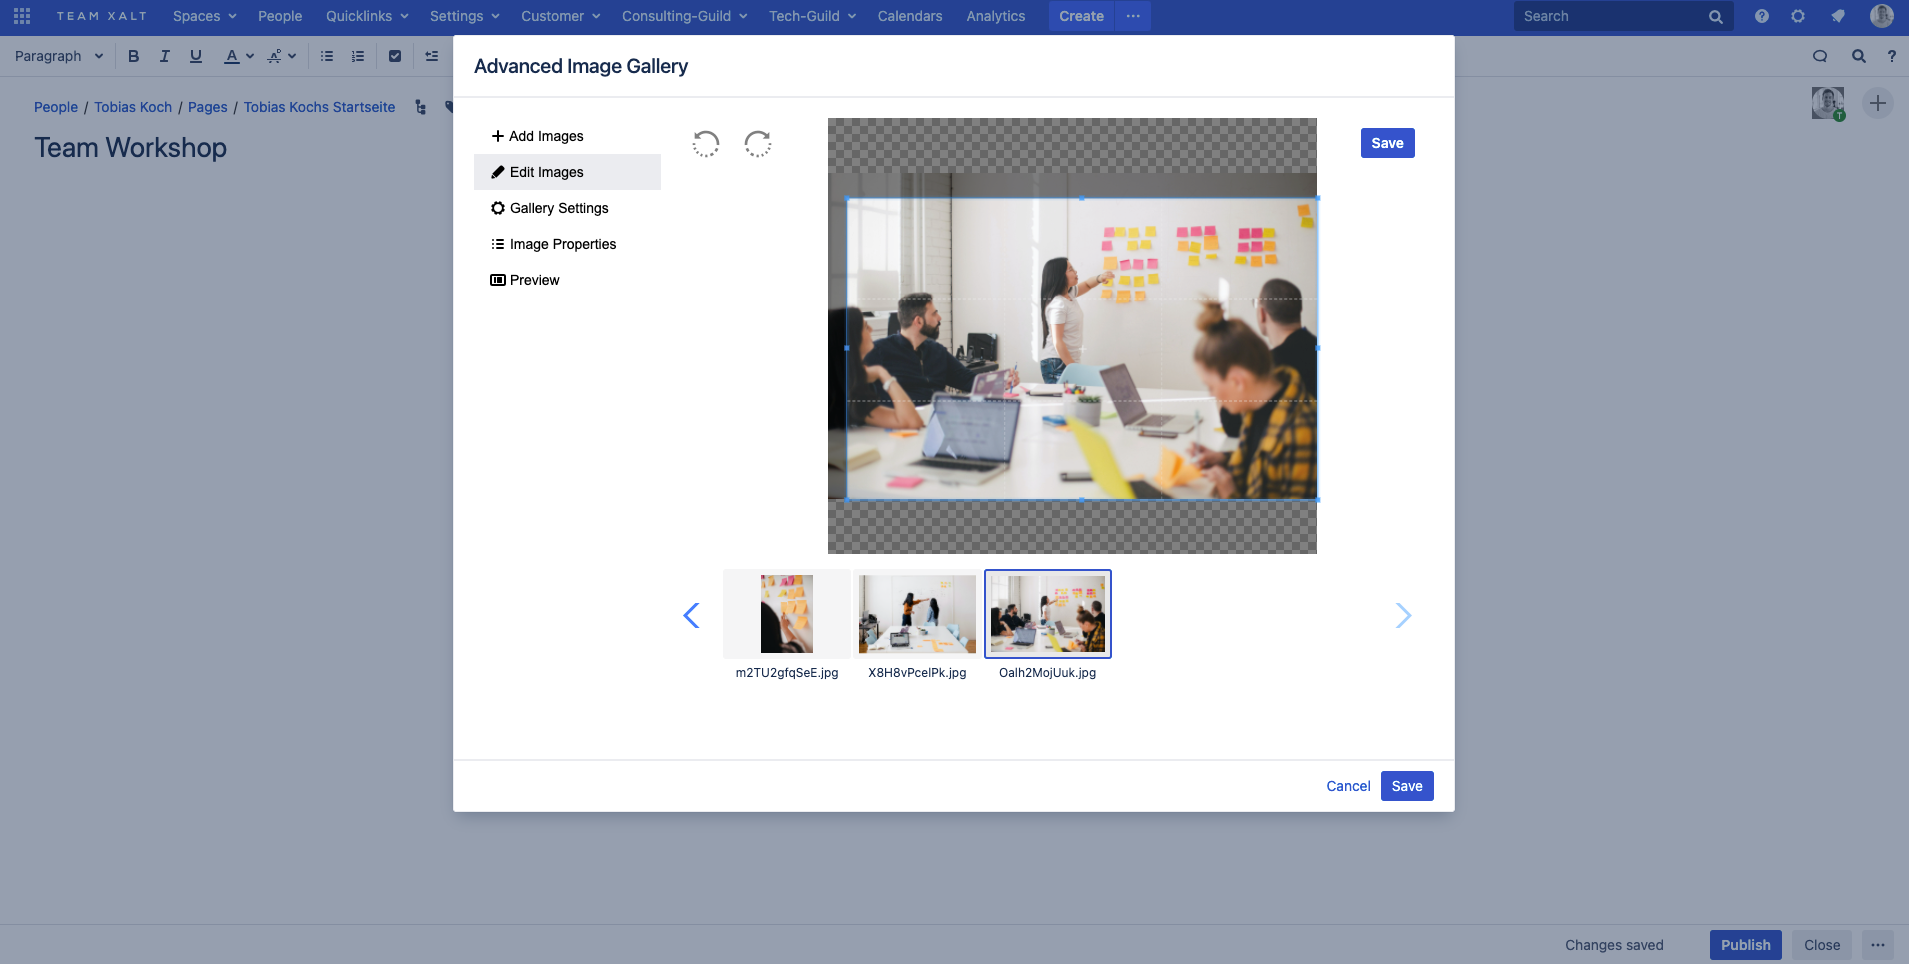Viewport: 1909px width, 964px height.
Task: Open the more options ellipsis beside Create
Action: tap(1133, 16)
